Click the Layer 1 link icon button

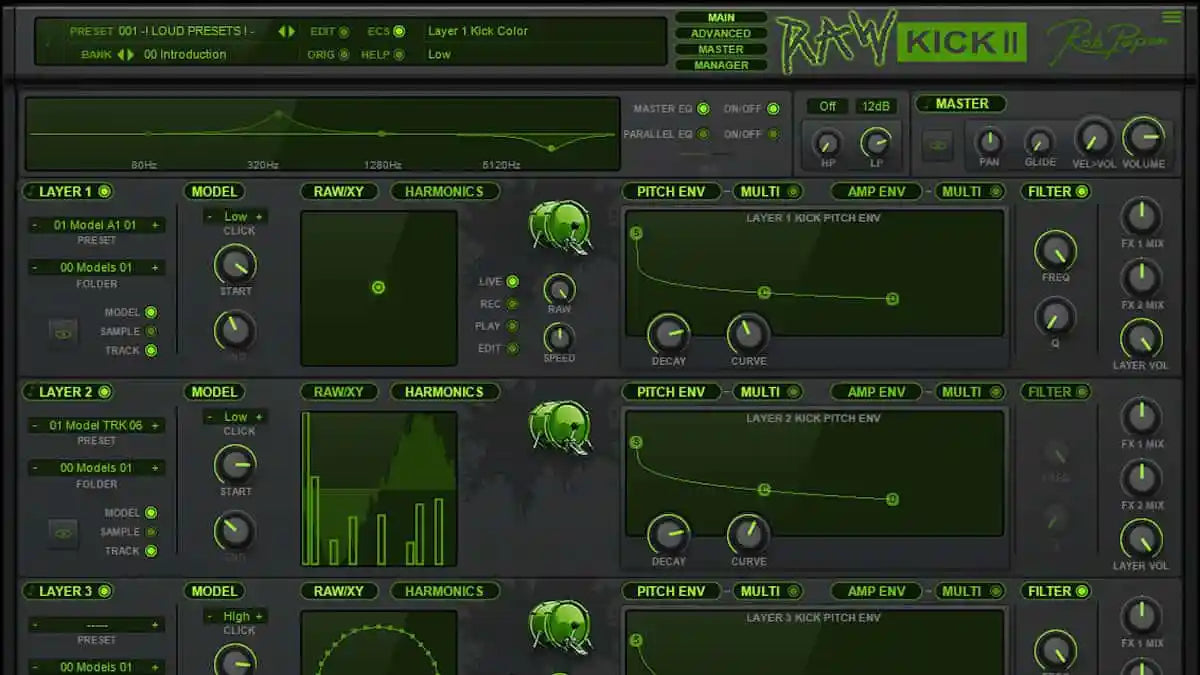(63, 333)
